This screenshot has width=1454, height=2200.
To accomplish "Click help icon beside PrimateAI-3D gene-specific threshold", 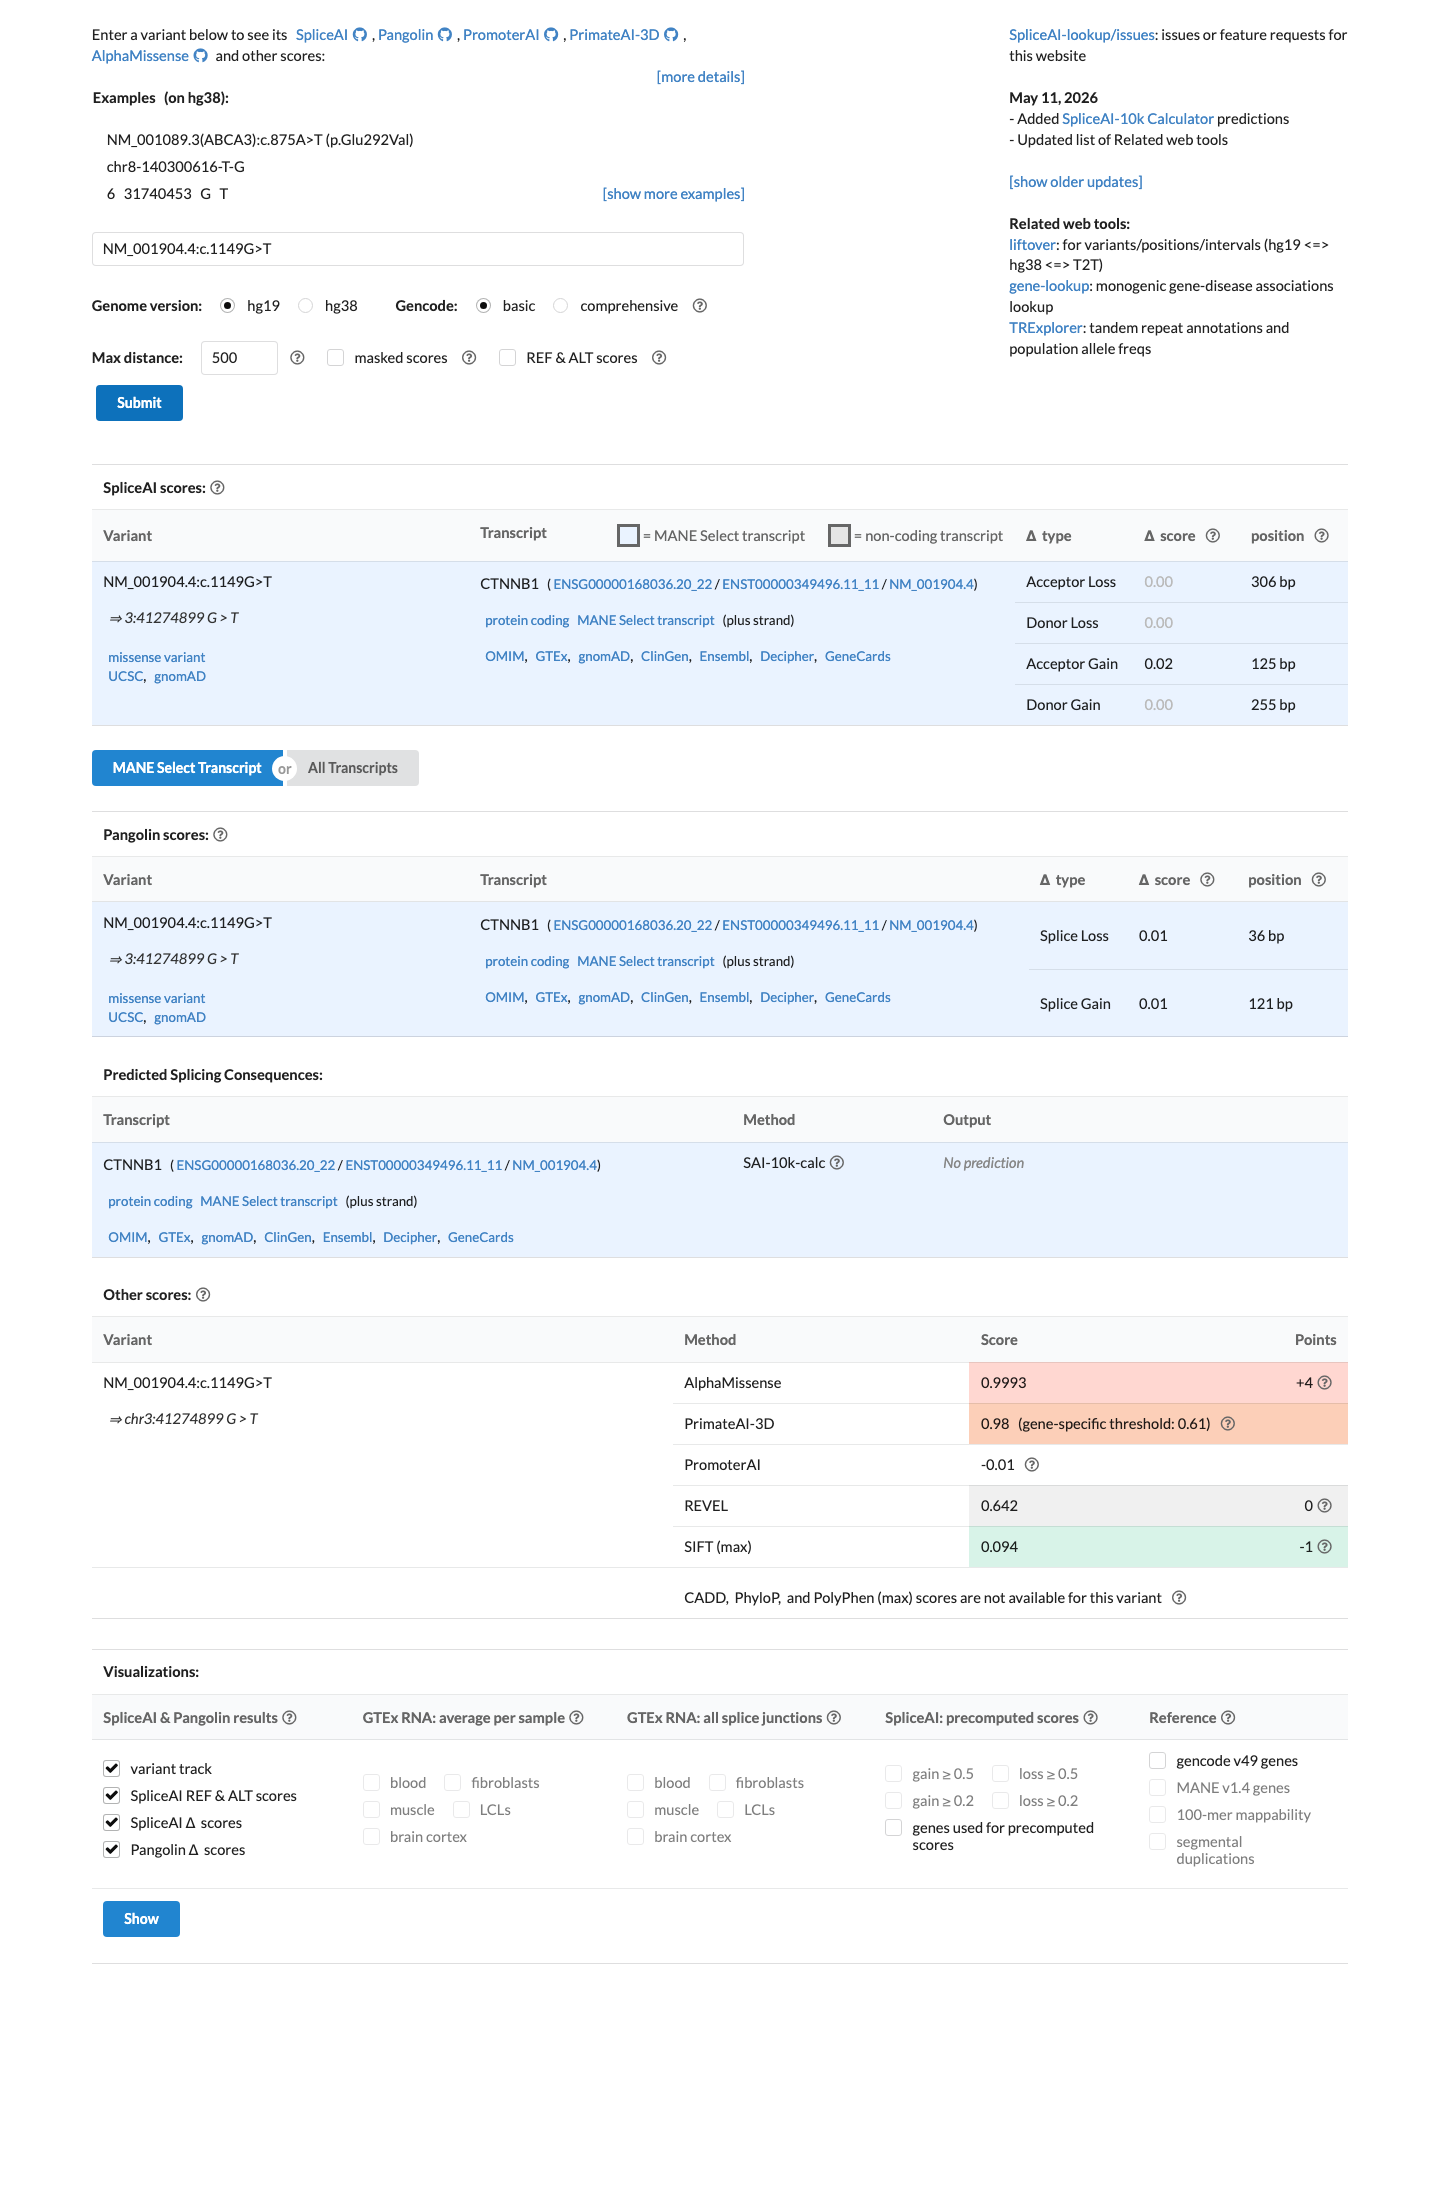I will point(1228,1424).
